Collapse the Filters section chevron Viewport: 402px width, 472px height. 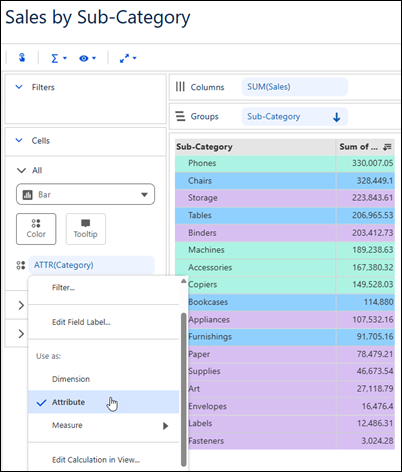tap(19, 87)
